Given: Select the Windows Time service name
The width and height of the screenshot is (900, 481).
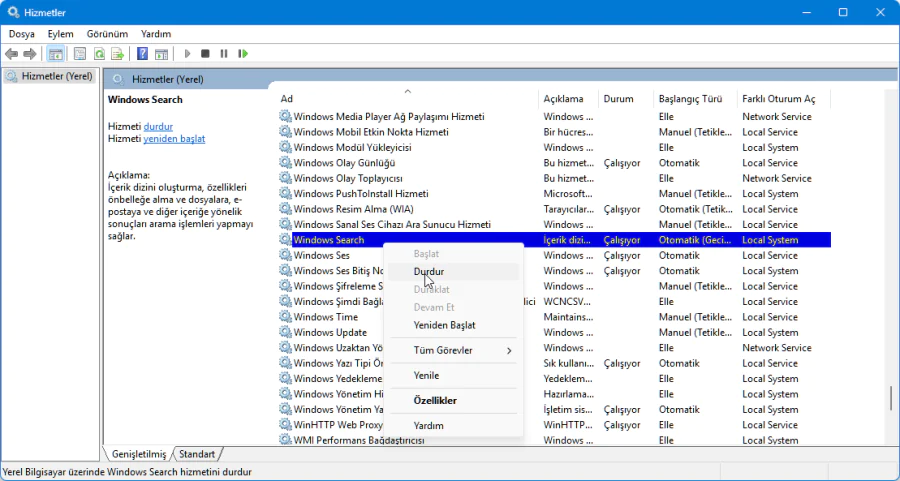Looking at the screenshot, I should tap(325, 317).
